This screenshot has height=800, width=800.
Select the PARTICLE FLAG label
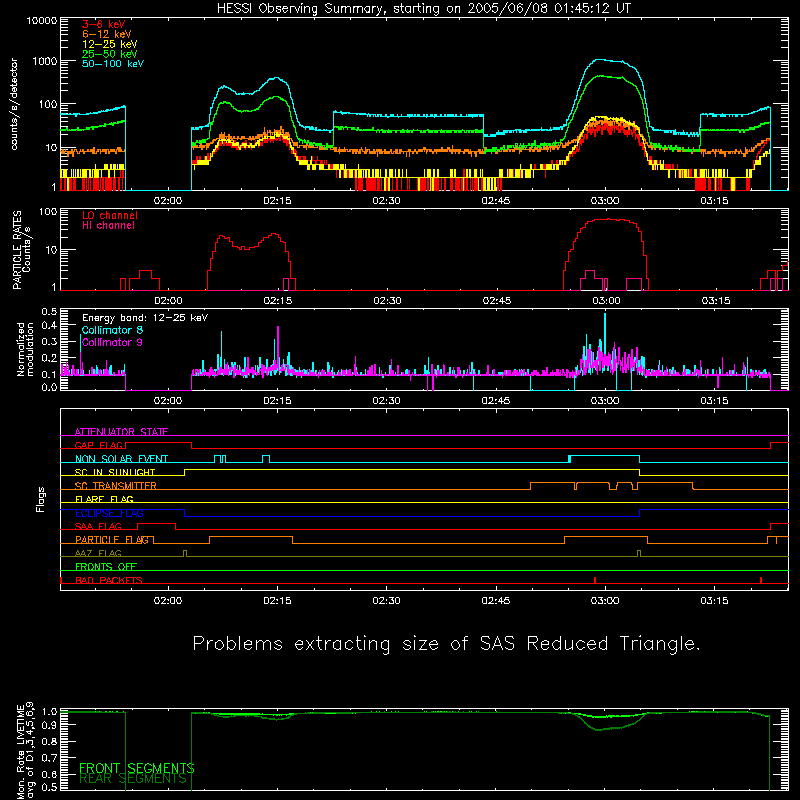pos(112,539)
